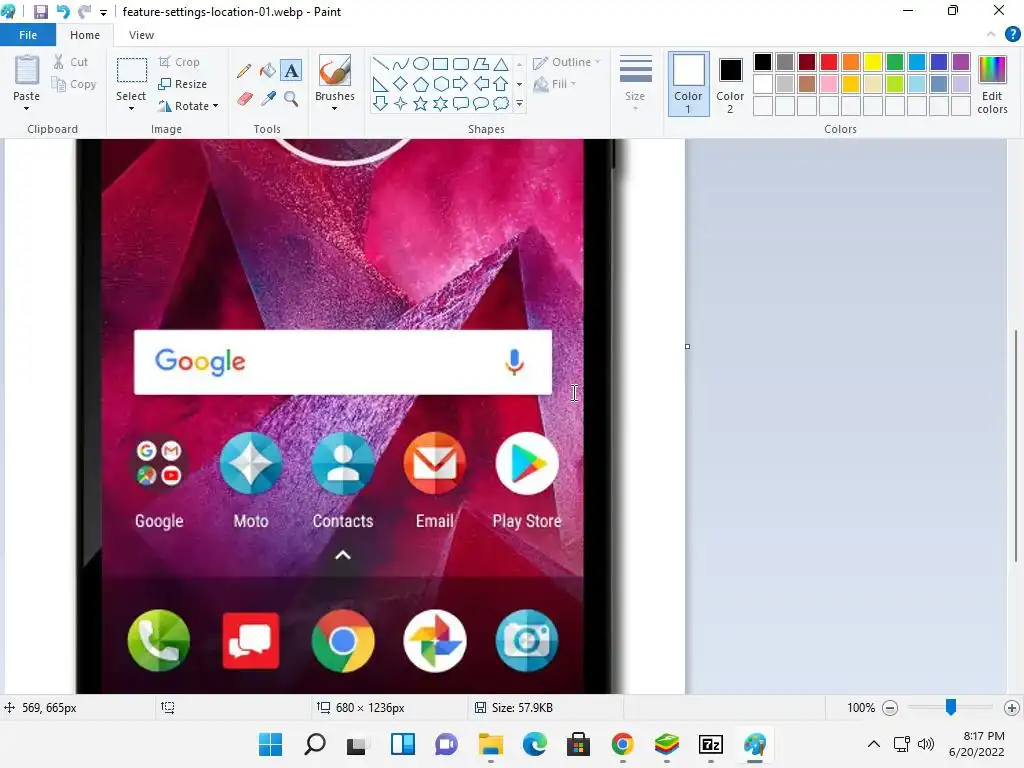Click the Cut button
Screen dimensions: 1024x768
[x=71, y=62]
